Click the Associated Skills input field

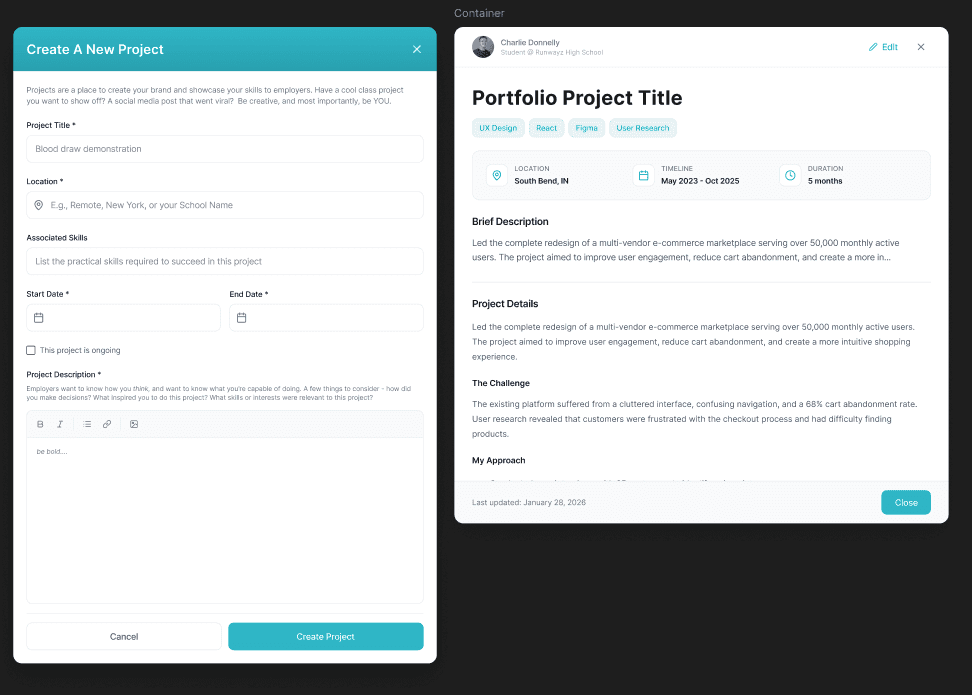click(225, 261)
